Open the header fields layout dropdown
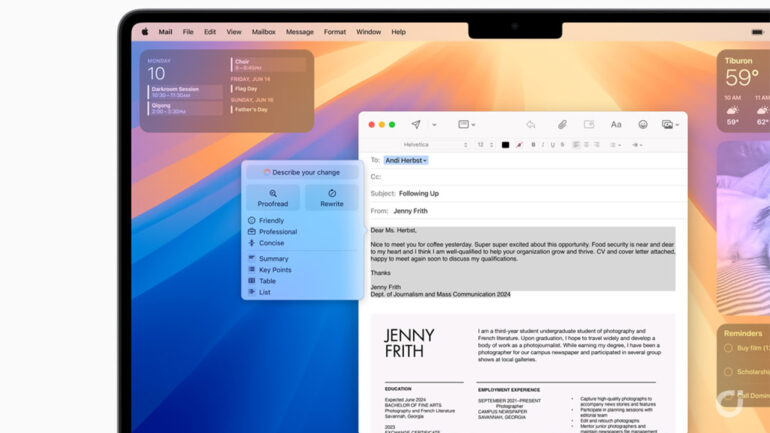Screen dimensions: 770x433 (465, 125)
